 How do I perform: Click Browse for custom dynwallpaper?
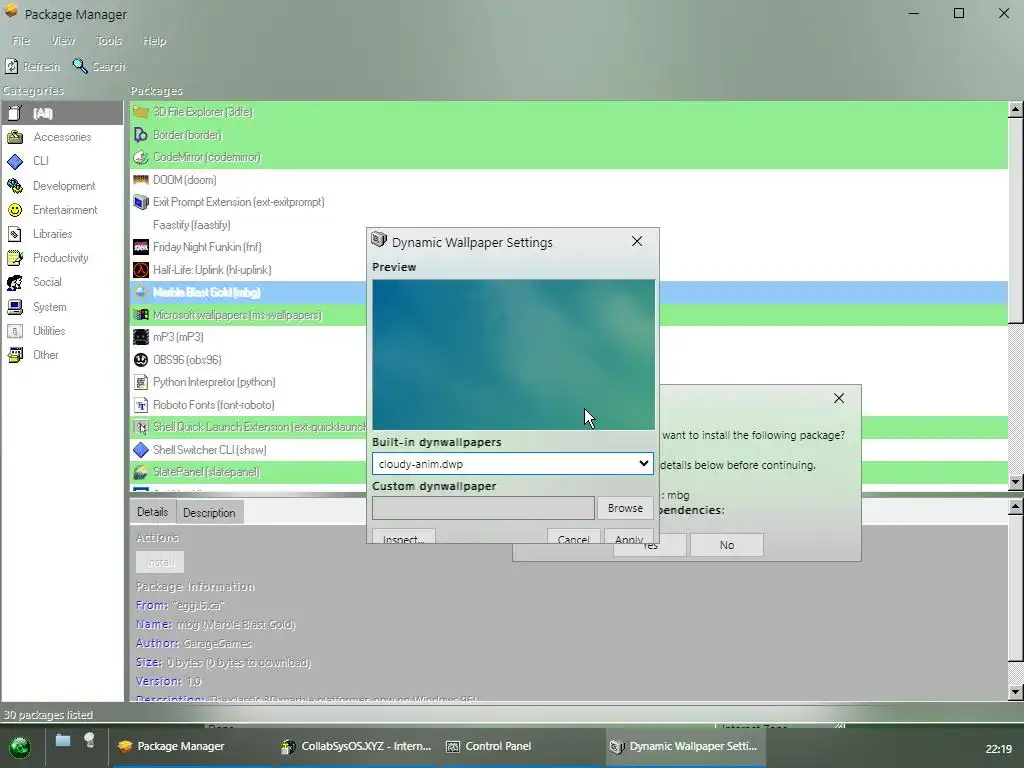(625, 508)
